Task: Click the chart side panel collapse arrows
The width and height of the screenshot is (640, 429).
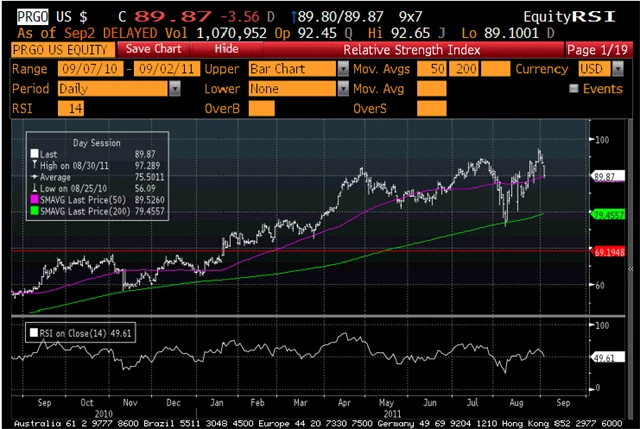Action: 631,269
